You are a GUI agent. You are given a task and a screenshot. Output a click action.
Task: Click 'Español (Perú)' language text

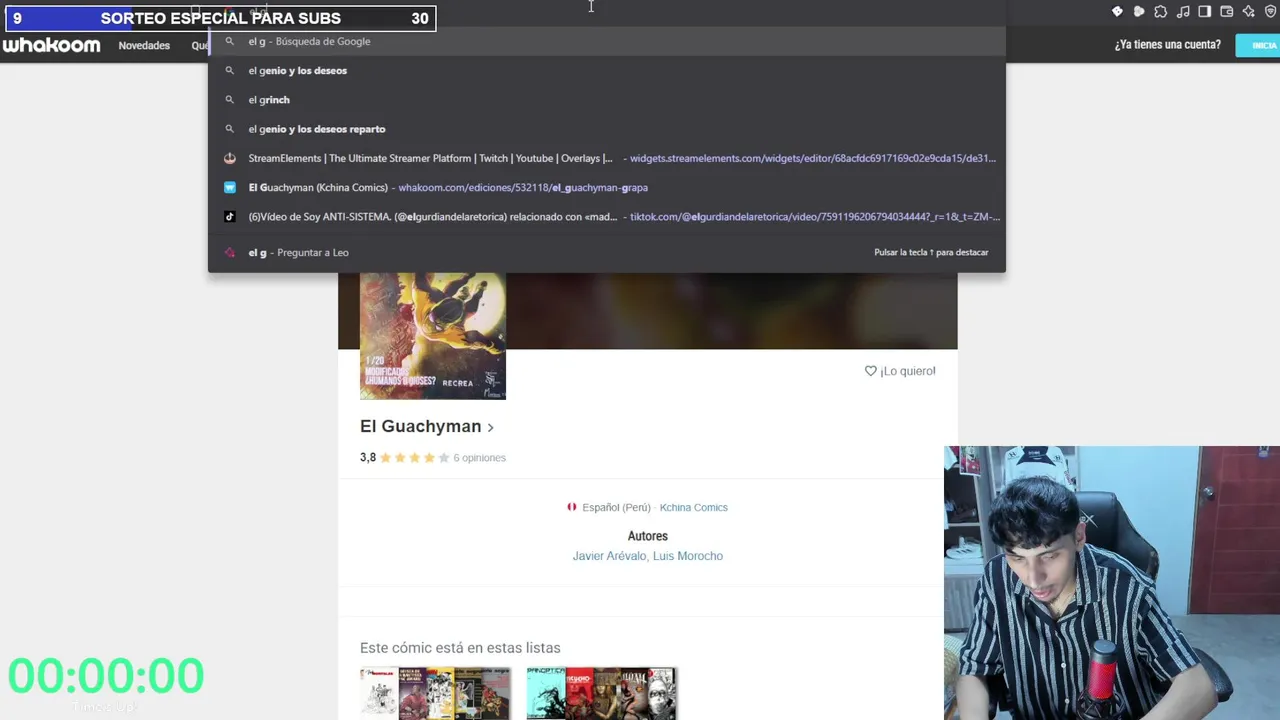pyautogui.click(x=616, y=507)
